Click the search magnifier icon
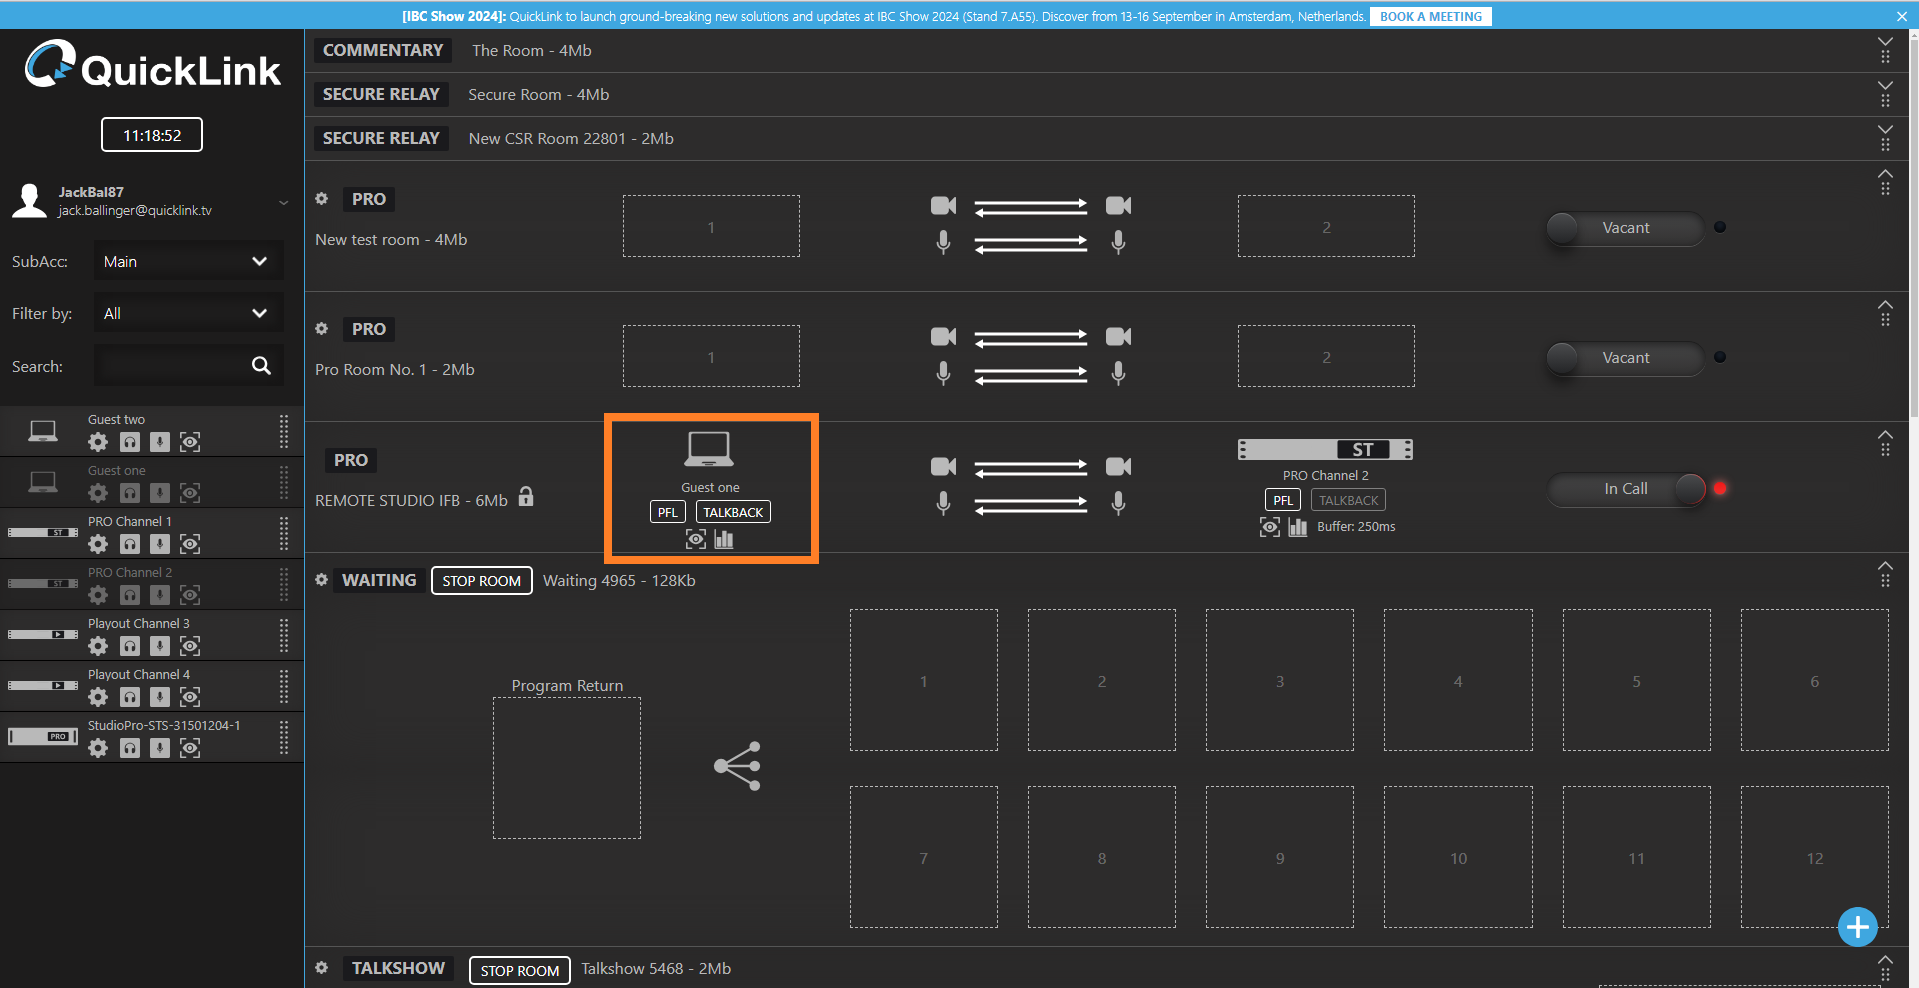This screenshot has height=988, width=1919. (x=261, y=366)
